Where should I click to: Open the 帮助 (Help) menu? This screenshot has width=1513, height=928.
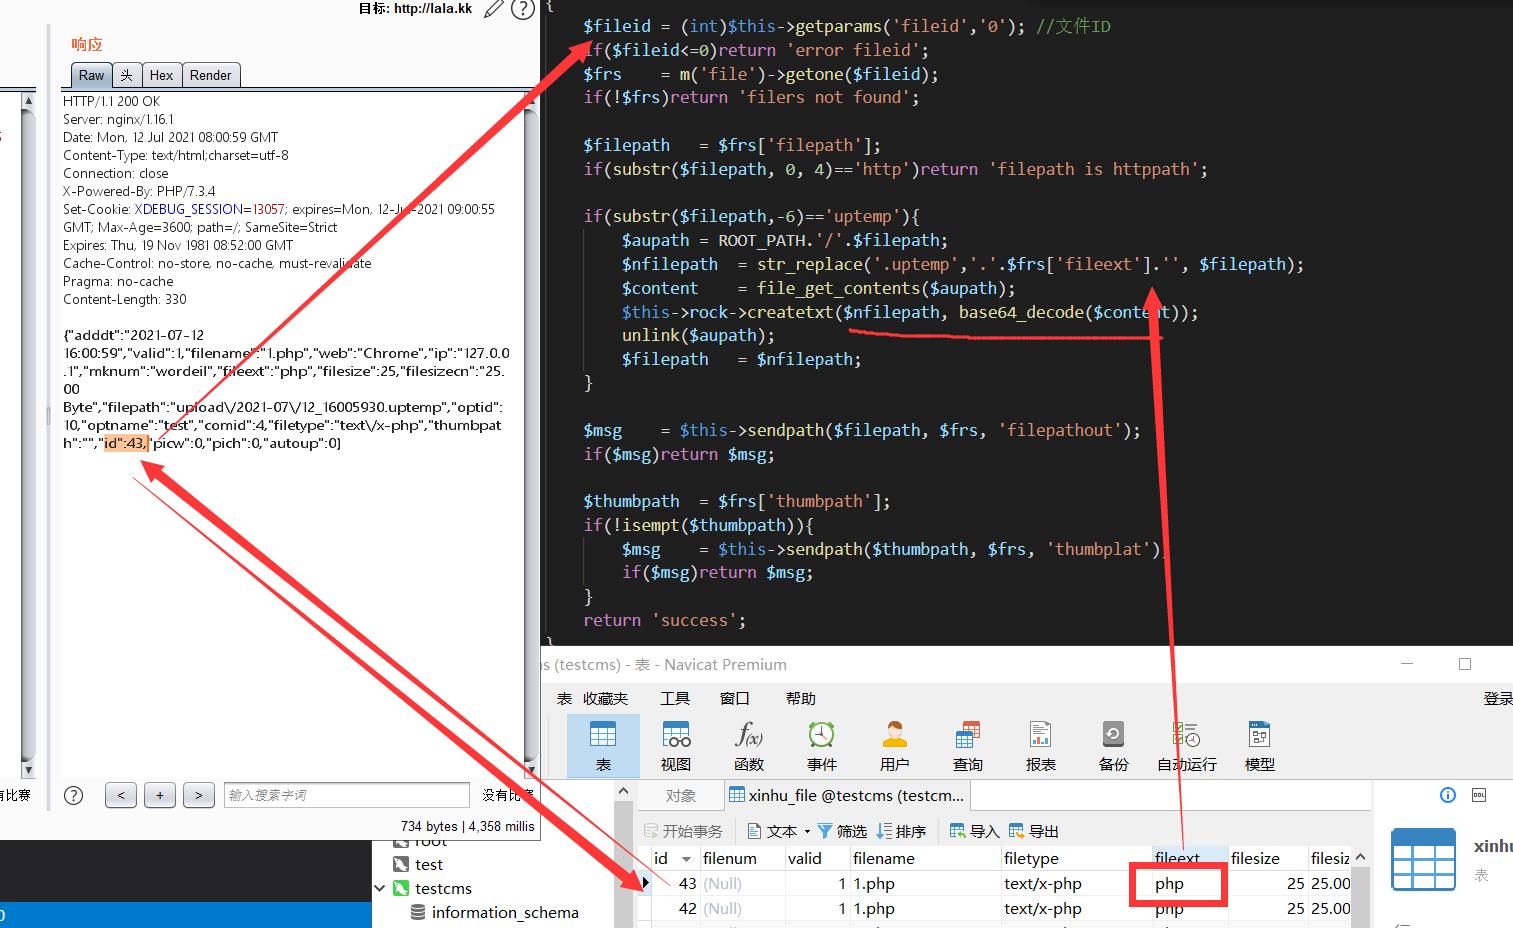(801, 698)
